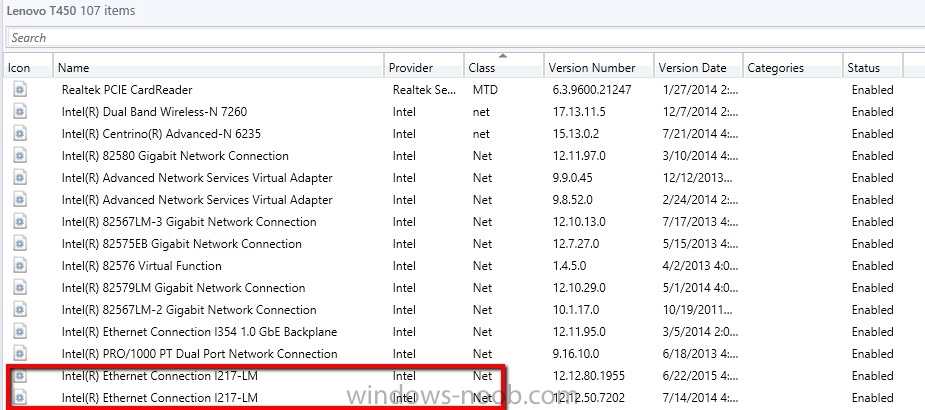The height and width of the screenshot is (410, 925).
Task: Click version number 10.1.17.0
Action: coord(576,310)
